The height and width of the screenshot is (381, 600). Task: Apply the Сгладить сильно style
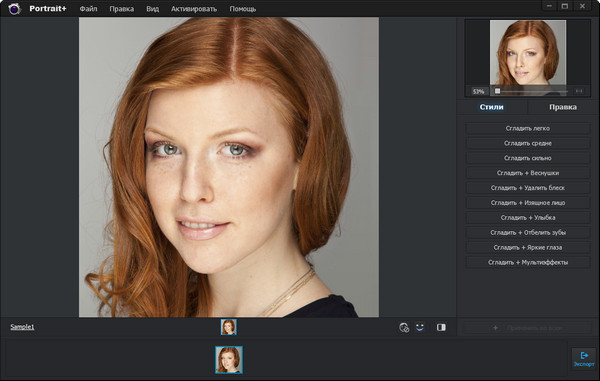pyautogui.click(x=528, y=158)
